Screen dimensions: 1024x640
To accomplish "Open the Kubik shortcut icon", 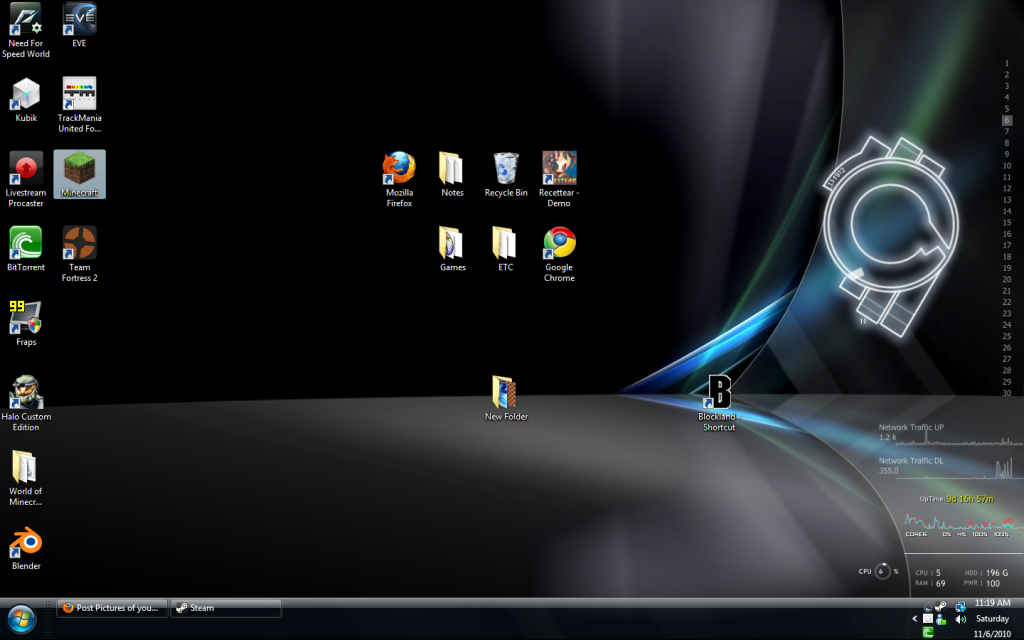I will pos(26,100).
